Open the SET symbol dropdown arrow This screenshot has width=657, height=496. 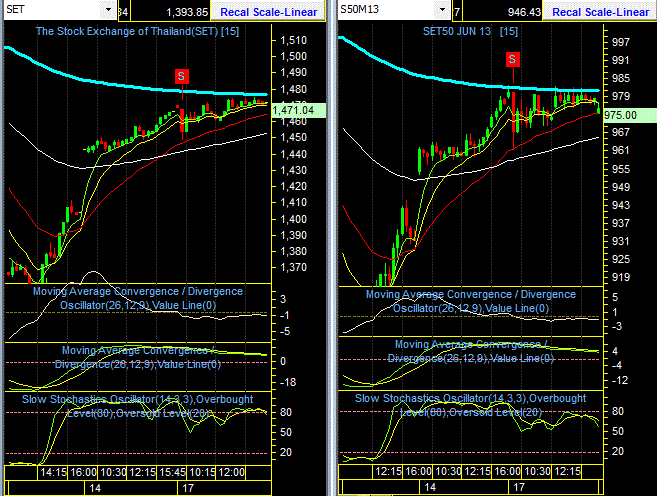109,9
